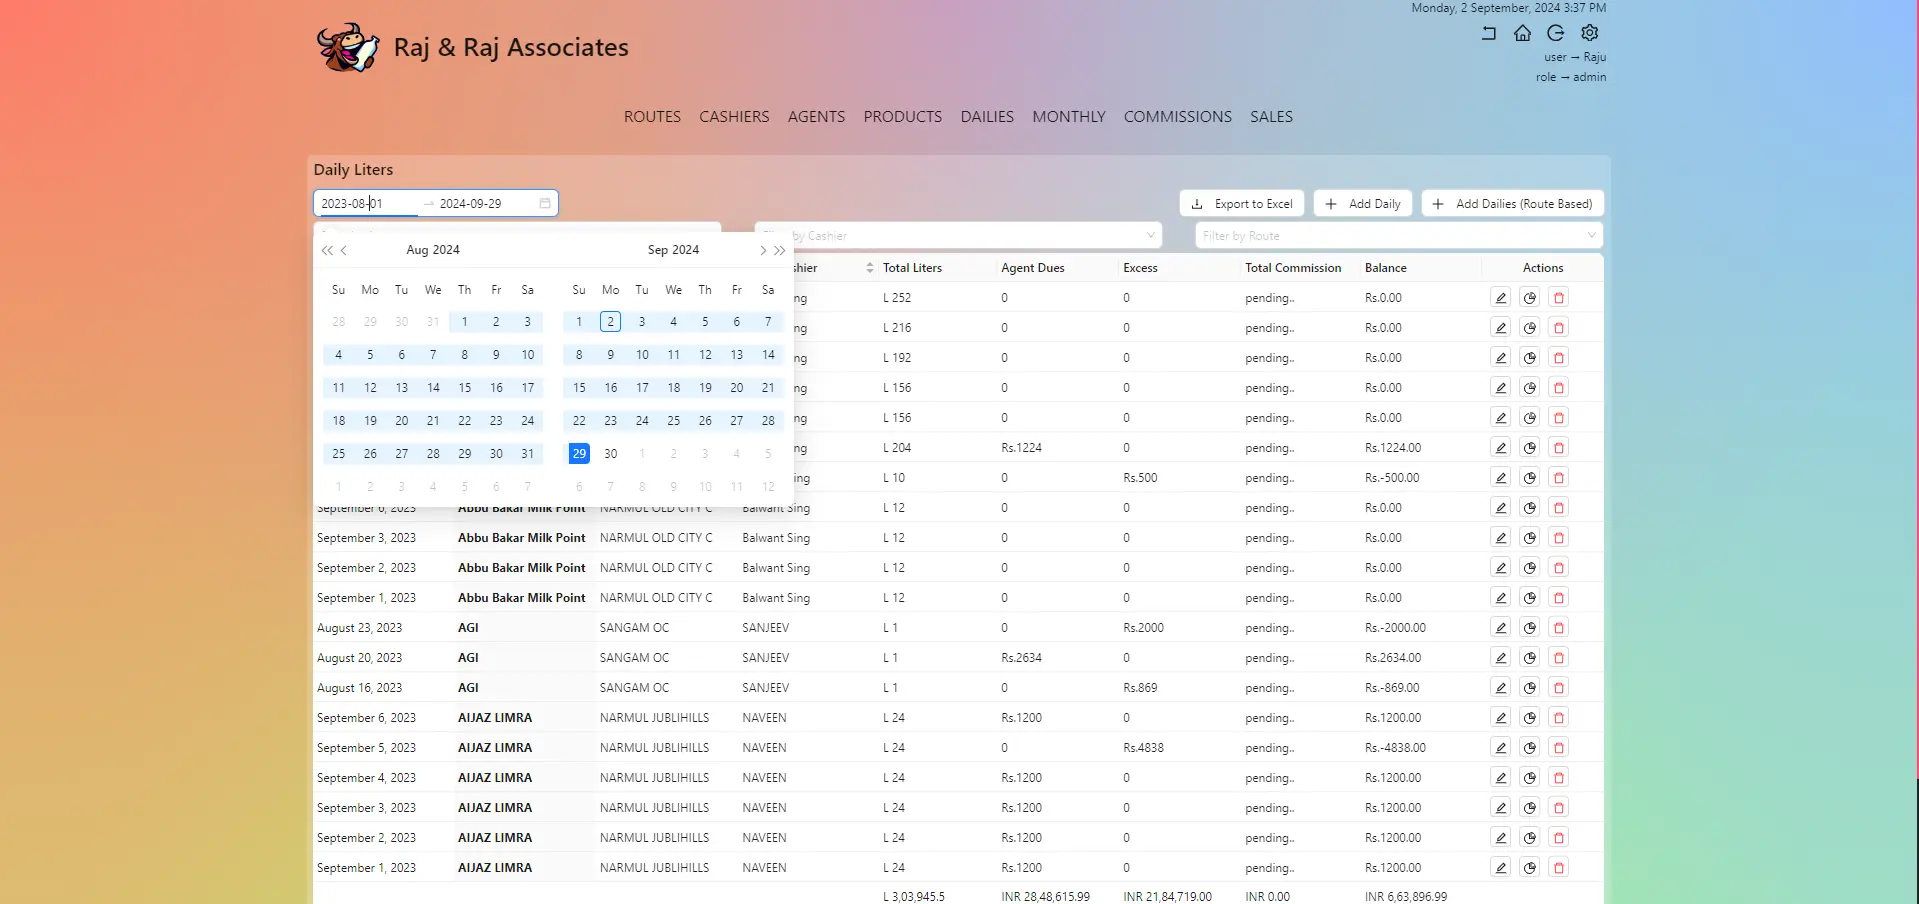1919x904 pixels.
Task: Click the Total Liters column header
Action: pos(912,268)
